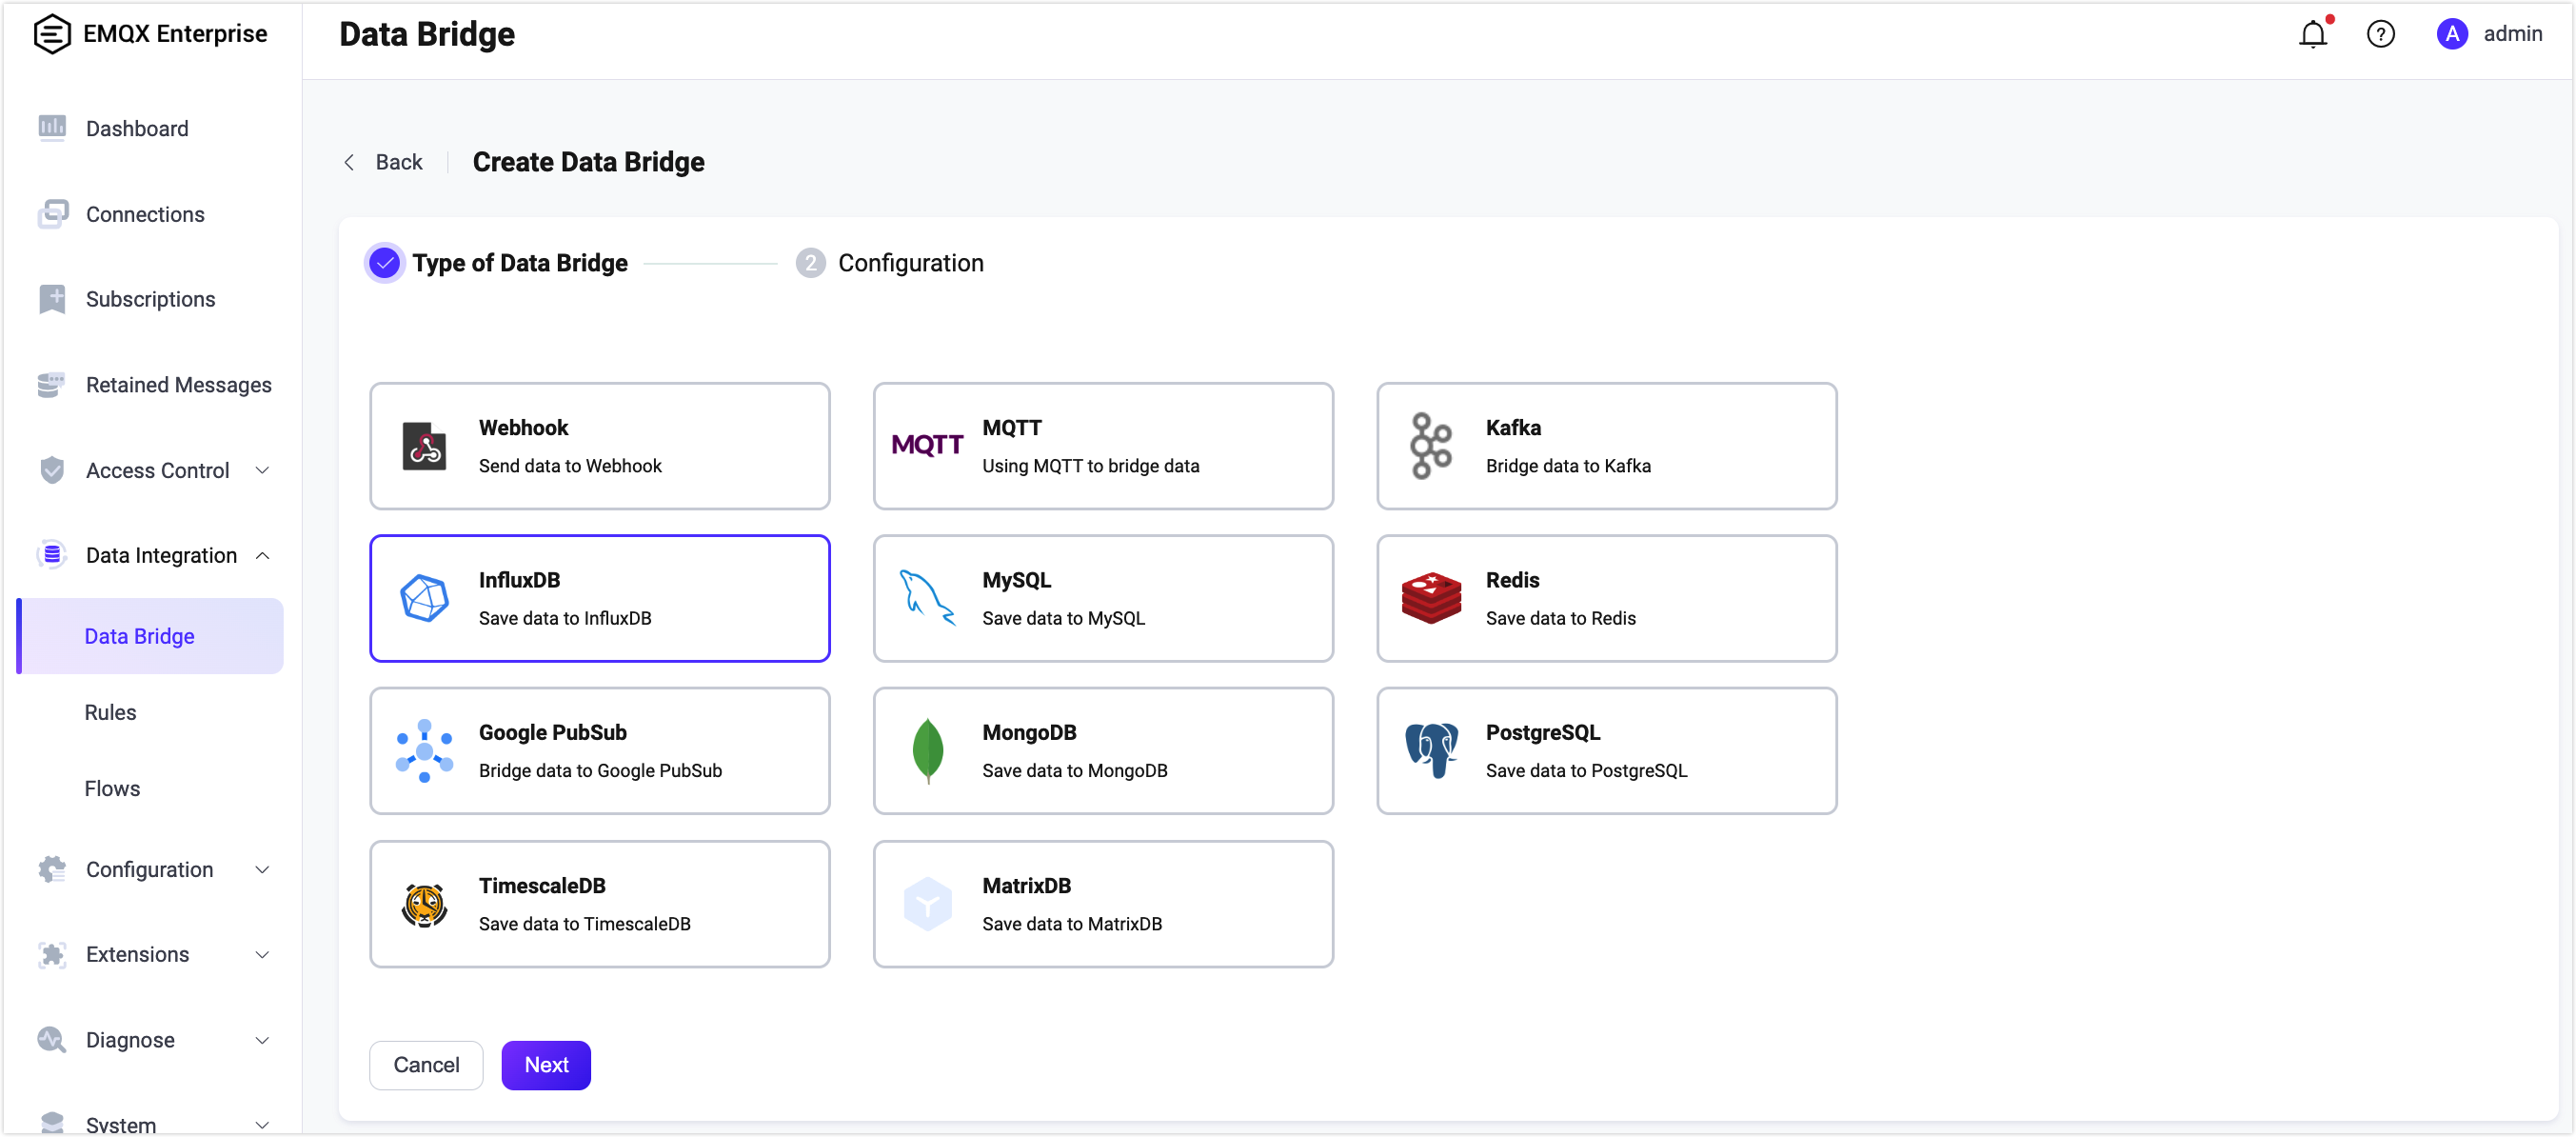
Task: Click the Next button
Action: (546, 1065)
